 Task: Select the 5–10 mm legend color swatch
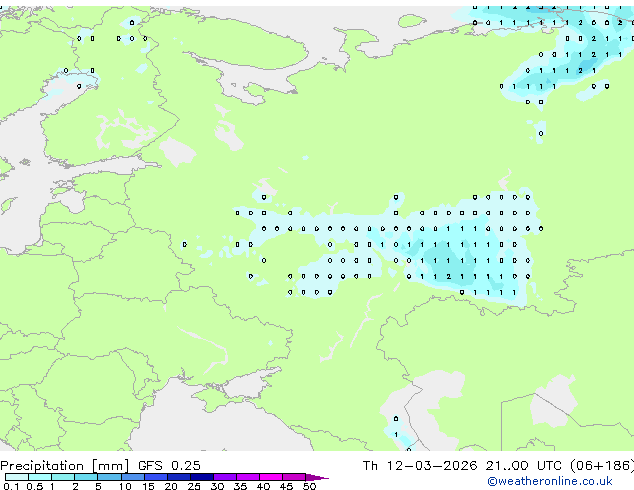tap(109, 477)
